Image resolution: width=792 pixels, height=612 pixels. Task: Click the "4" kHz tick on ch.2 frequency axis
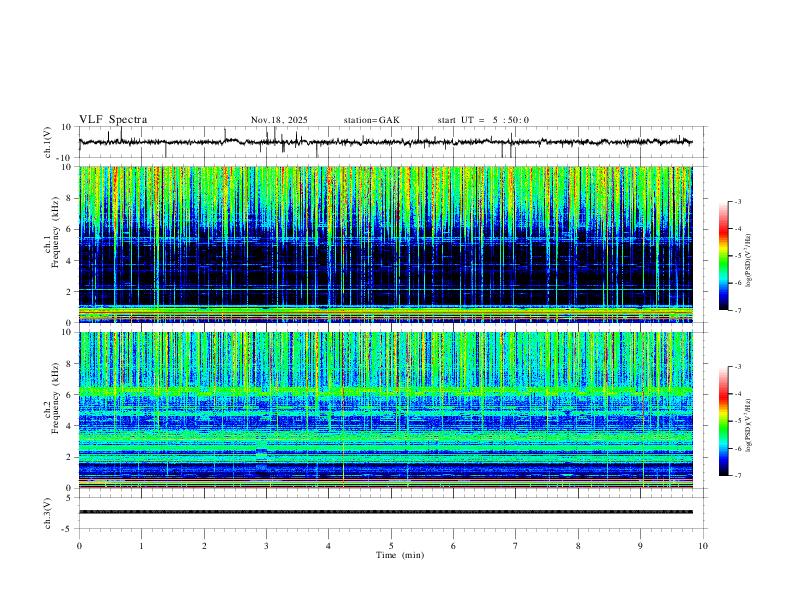70,426
